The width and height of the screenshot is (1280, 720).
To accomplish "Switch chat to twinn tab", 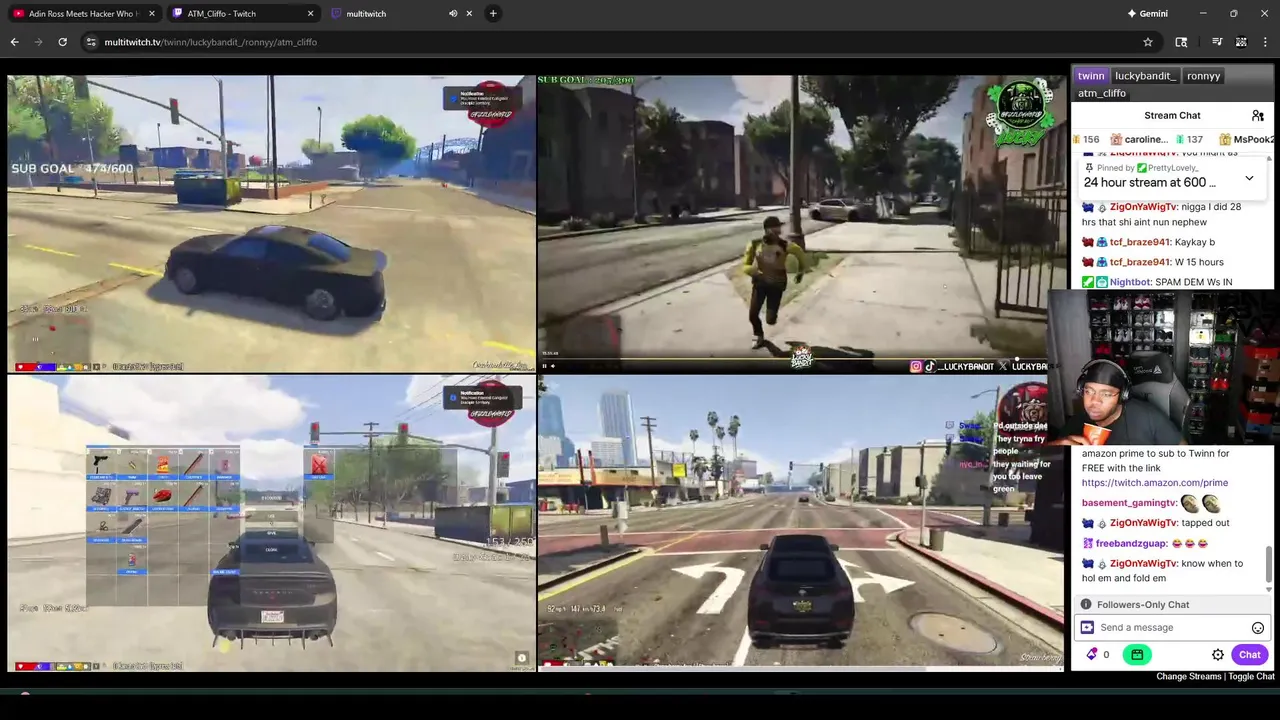I will click(1091, 76).
